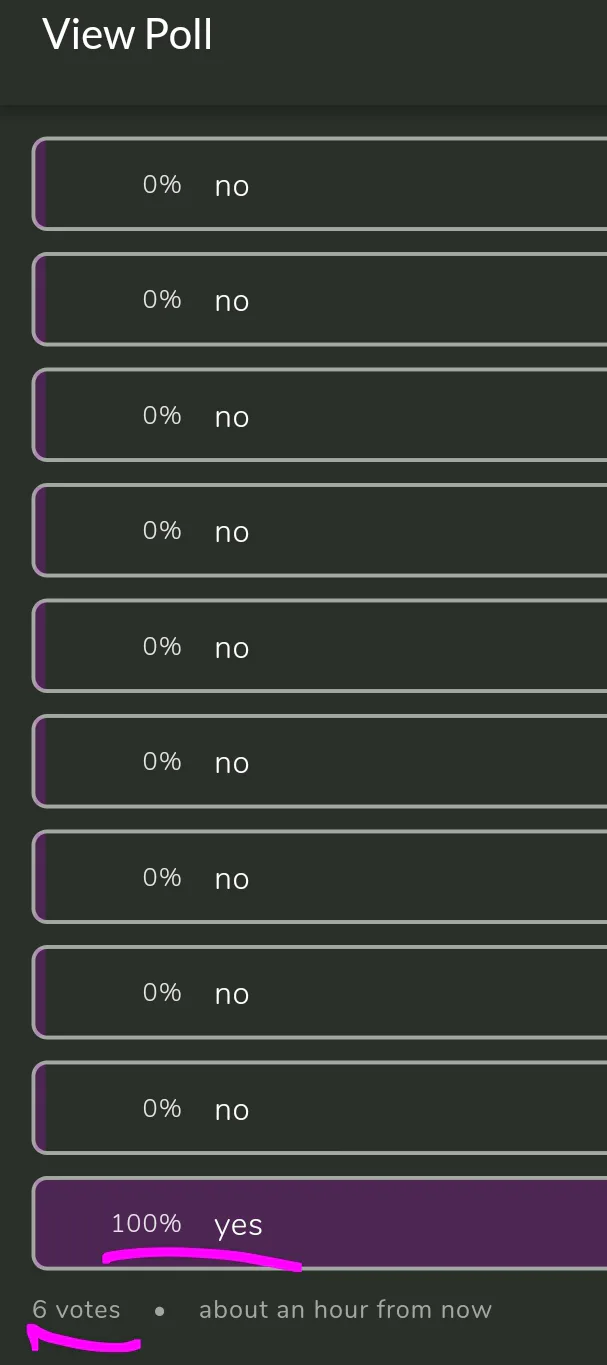Click the "View Poll" header title
This screenshot has height=1365, width=607.
(x=127, y=36)
